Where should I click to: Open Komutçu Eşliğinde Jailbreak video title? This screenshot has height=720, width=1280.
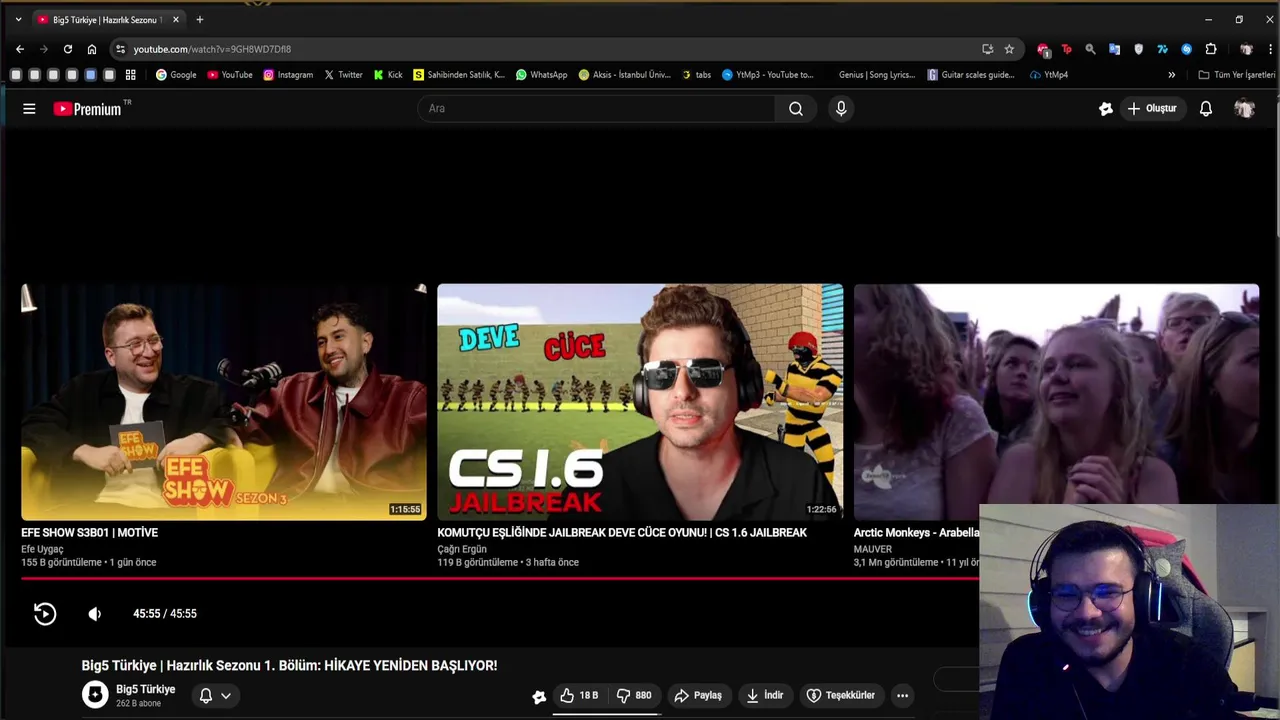point(622,533)
